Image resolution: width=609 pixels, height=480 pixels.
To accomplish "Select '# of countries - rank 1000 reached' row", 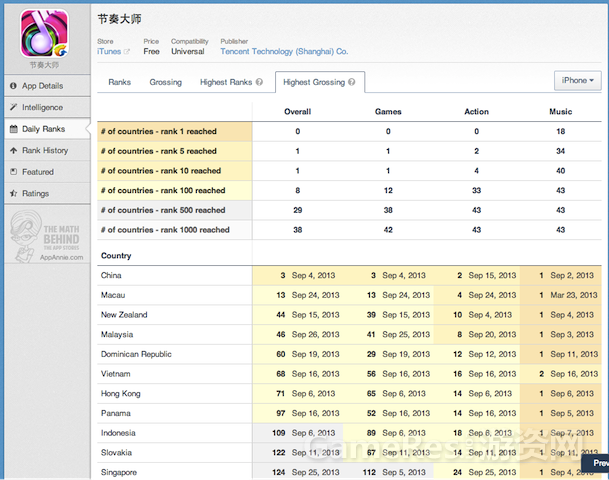I will pyautogui.click(x=349, y=230).
